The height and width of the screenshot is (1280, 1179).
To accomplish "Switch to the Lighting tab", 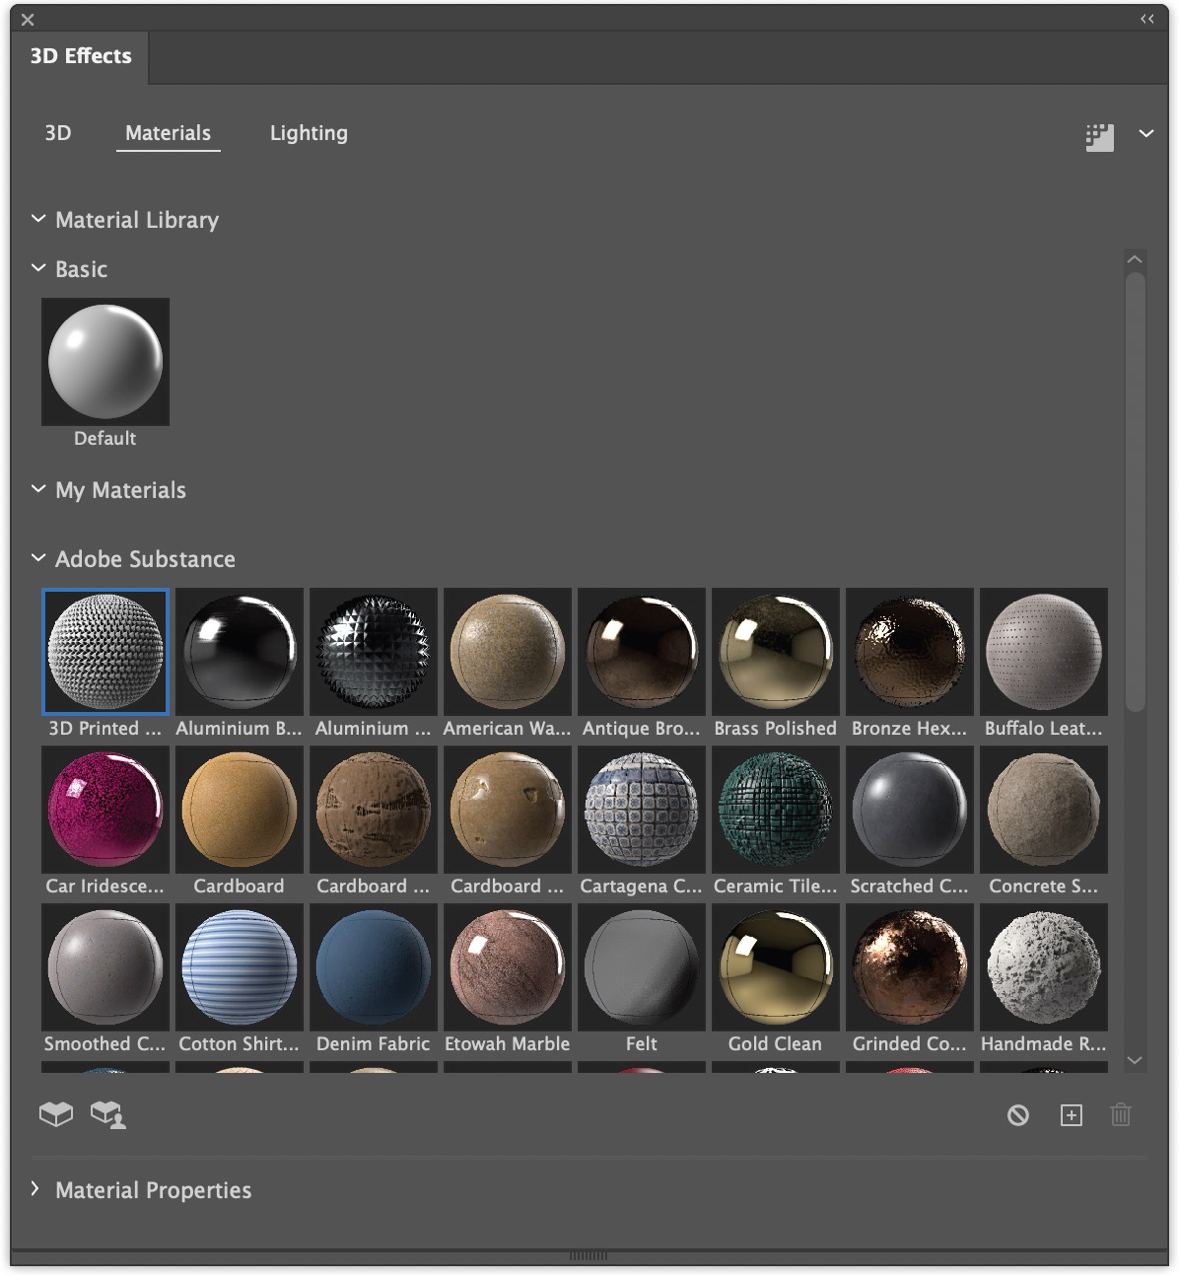I will [x=309, y=133].
